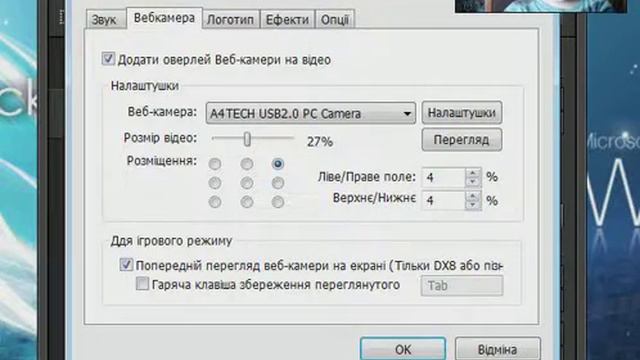The width and height of the screenshot is (640, 360).
Task: Select bottom-left placement radio button
Action: [215, 202]
